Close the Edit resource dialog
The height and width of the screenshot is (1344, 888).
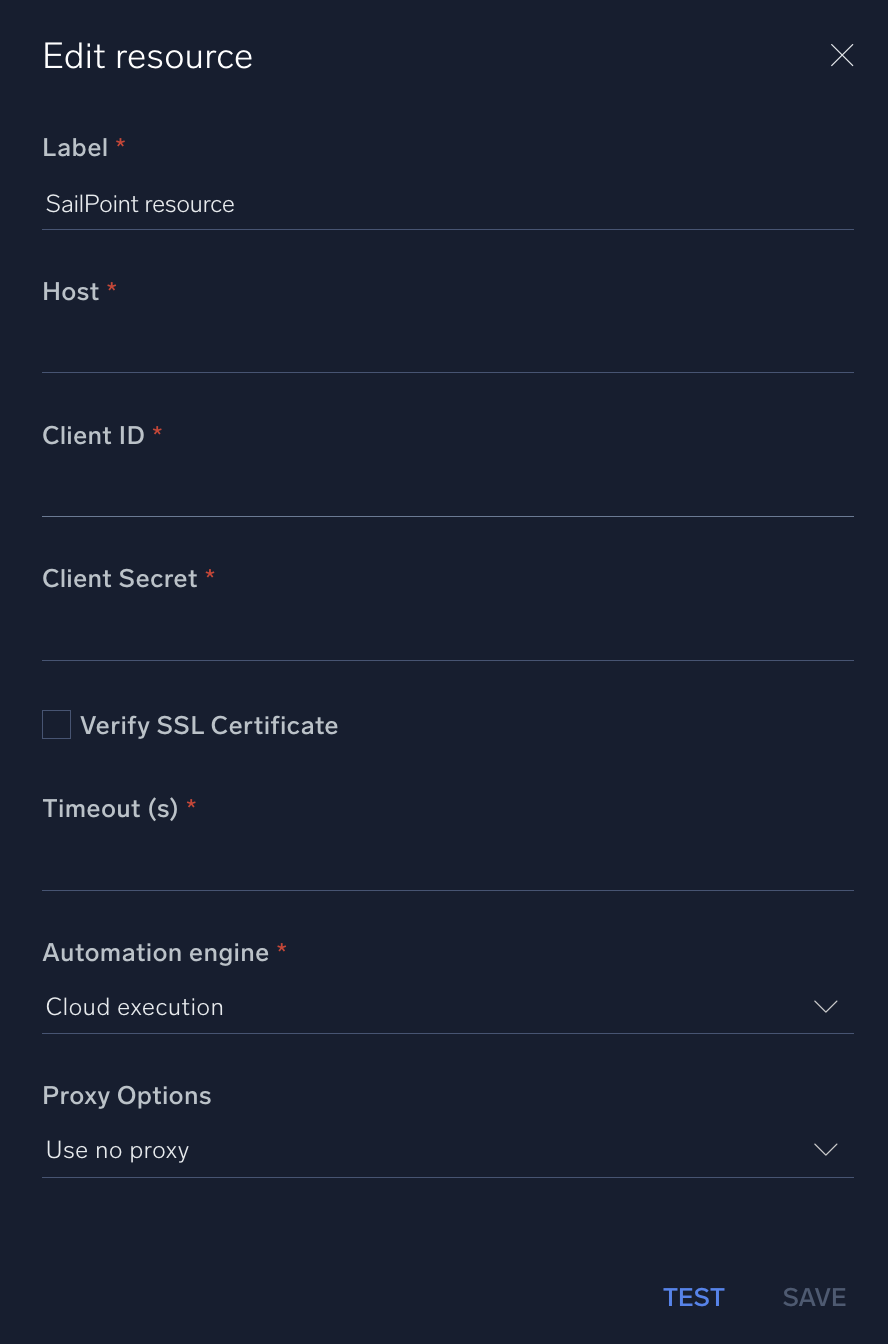pyautogui.click(x=842, y=55)
